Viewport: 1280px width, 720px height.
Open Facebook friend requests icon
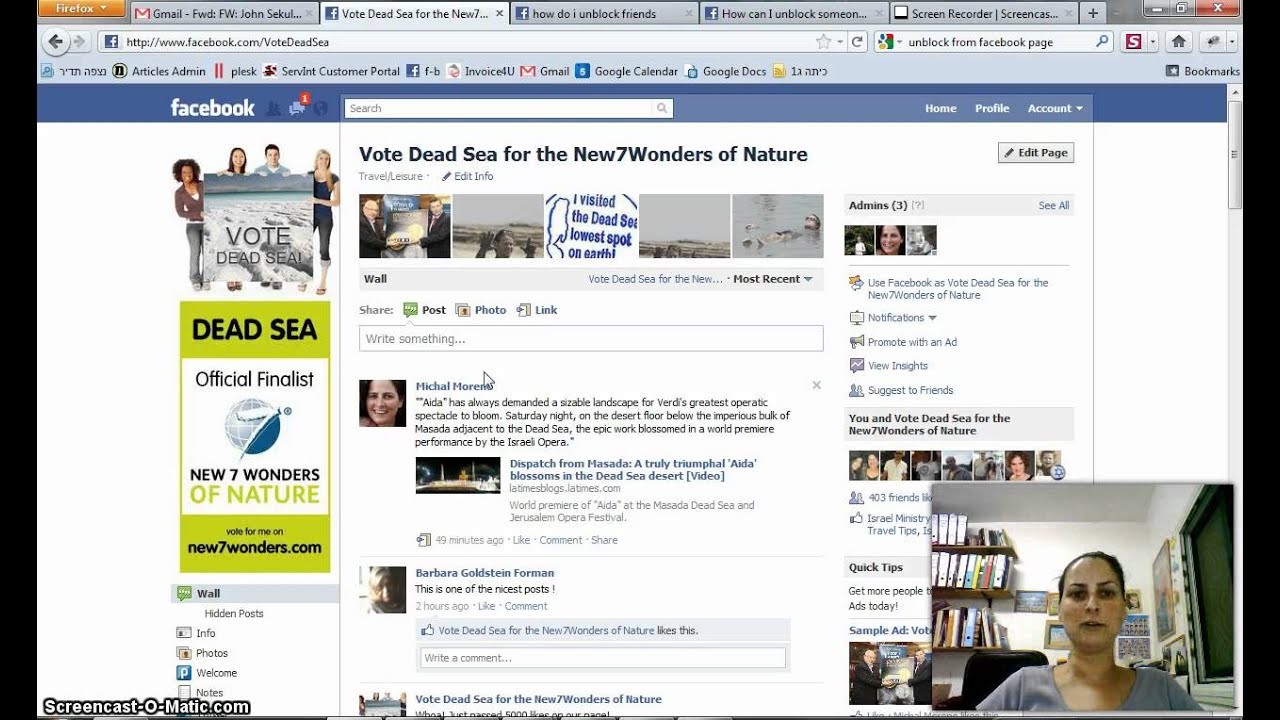tap(274, 108)
